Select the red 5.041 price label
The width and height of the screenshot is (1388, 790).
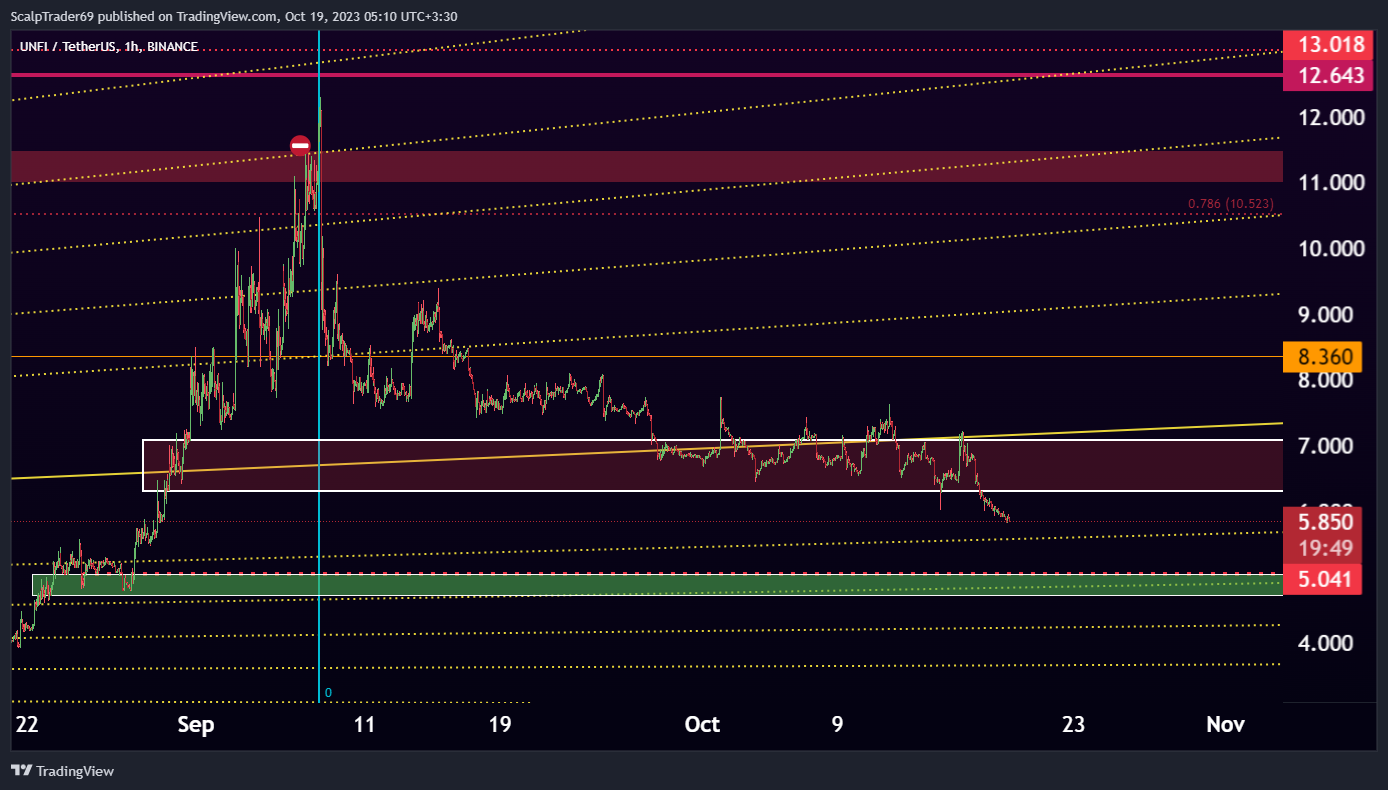[x=1324, y=578]
